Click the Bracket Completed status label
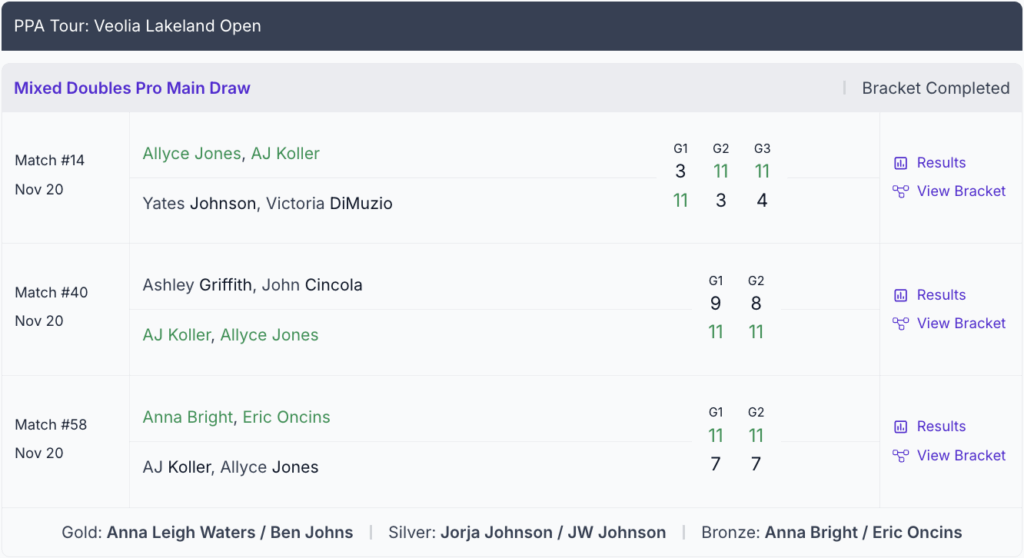Viewport: 1024px width, 558px height. click(x=935, y=88)
